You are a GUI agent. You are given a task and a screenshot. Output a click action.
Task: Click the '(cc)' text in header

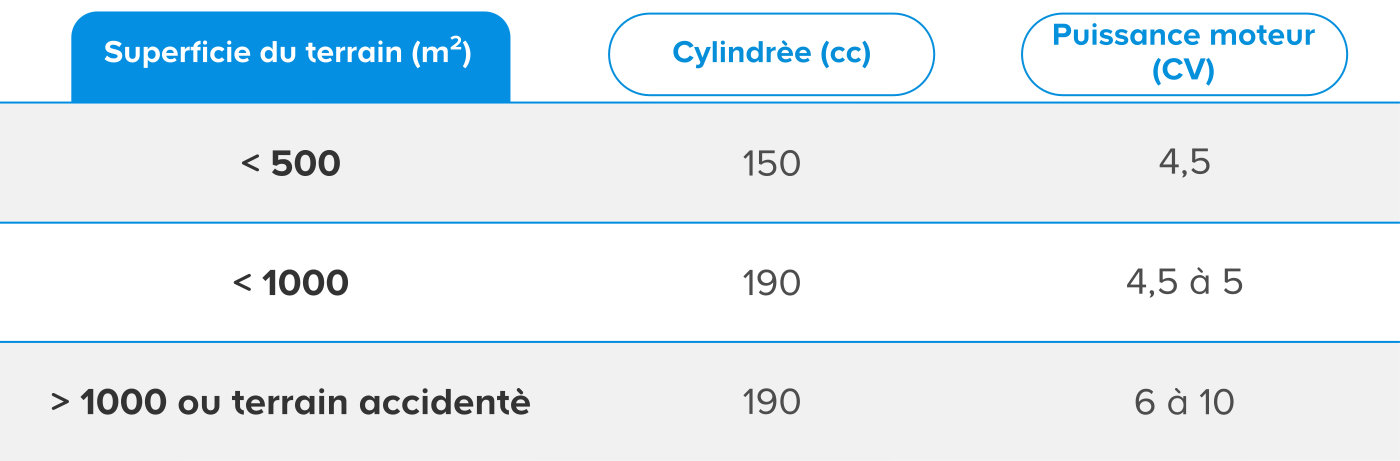(845, 54)
